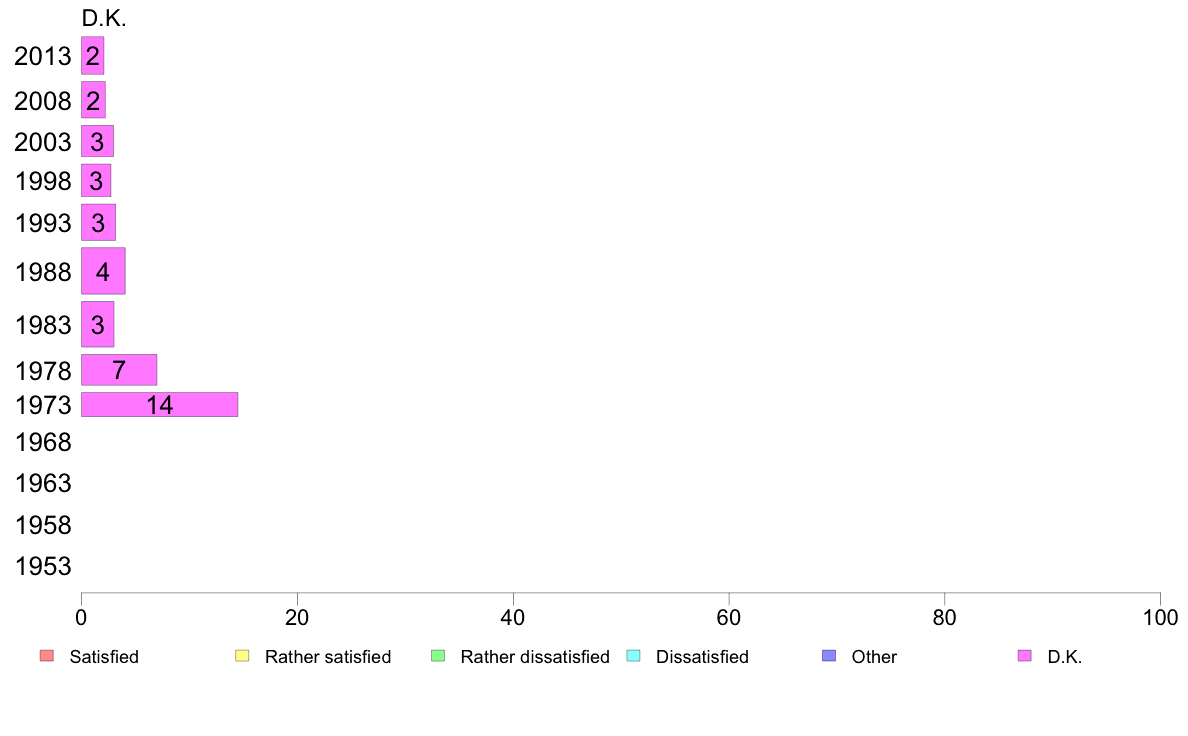Click the green Rather dissatisfied legend swatch
Screen dimensions: 1188x736
point(438,656)
